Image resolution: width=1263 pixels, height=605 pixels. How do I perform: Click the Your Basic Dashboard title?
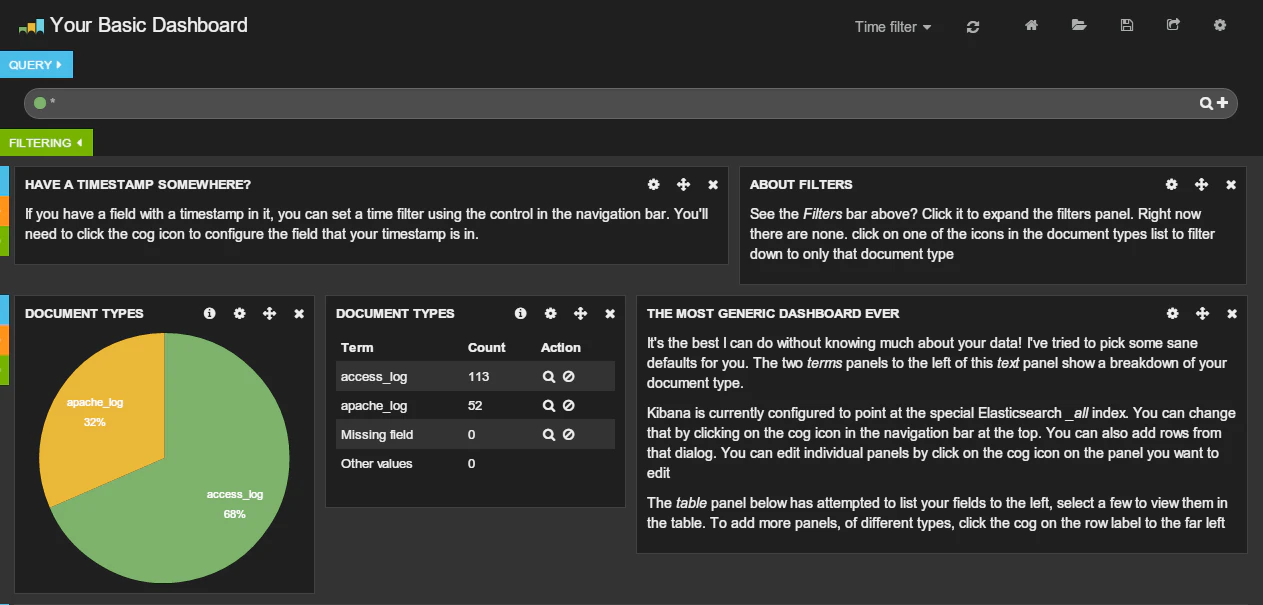pyautogui.click(x=149, y=25)
